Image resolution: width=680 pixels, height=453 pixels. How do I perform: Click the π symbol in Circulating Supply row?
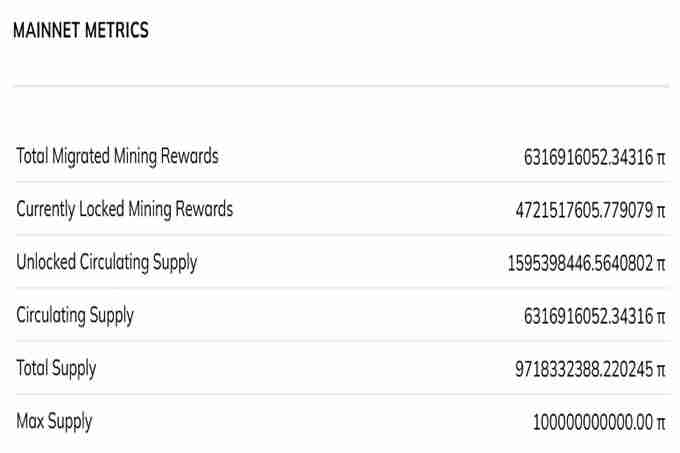(660, 317)
